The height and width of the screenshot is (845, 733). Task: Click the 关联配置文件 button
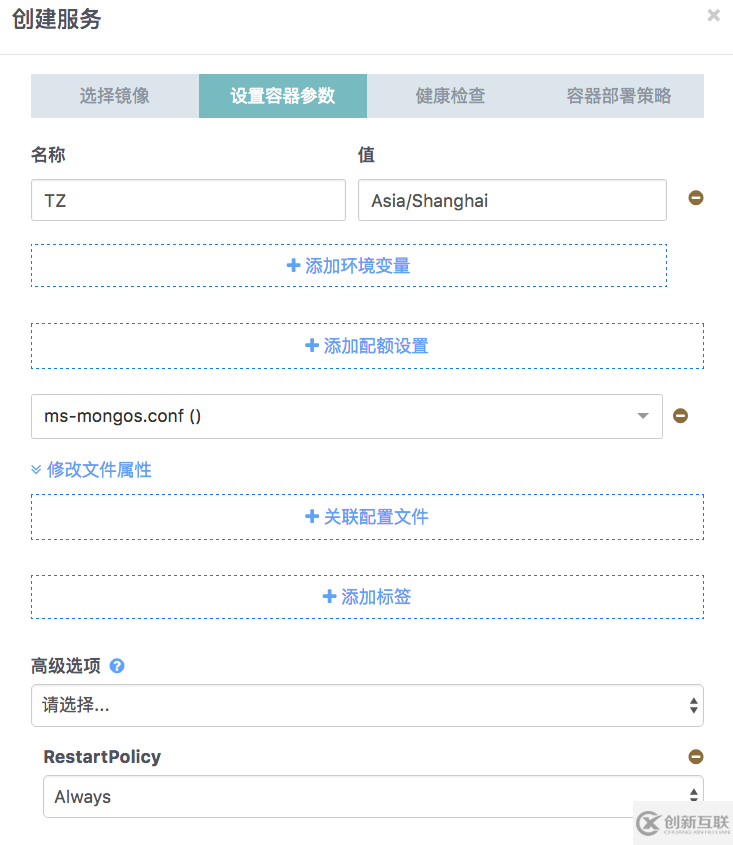367,517
